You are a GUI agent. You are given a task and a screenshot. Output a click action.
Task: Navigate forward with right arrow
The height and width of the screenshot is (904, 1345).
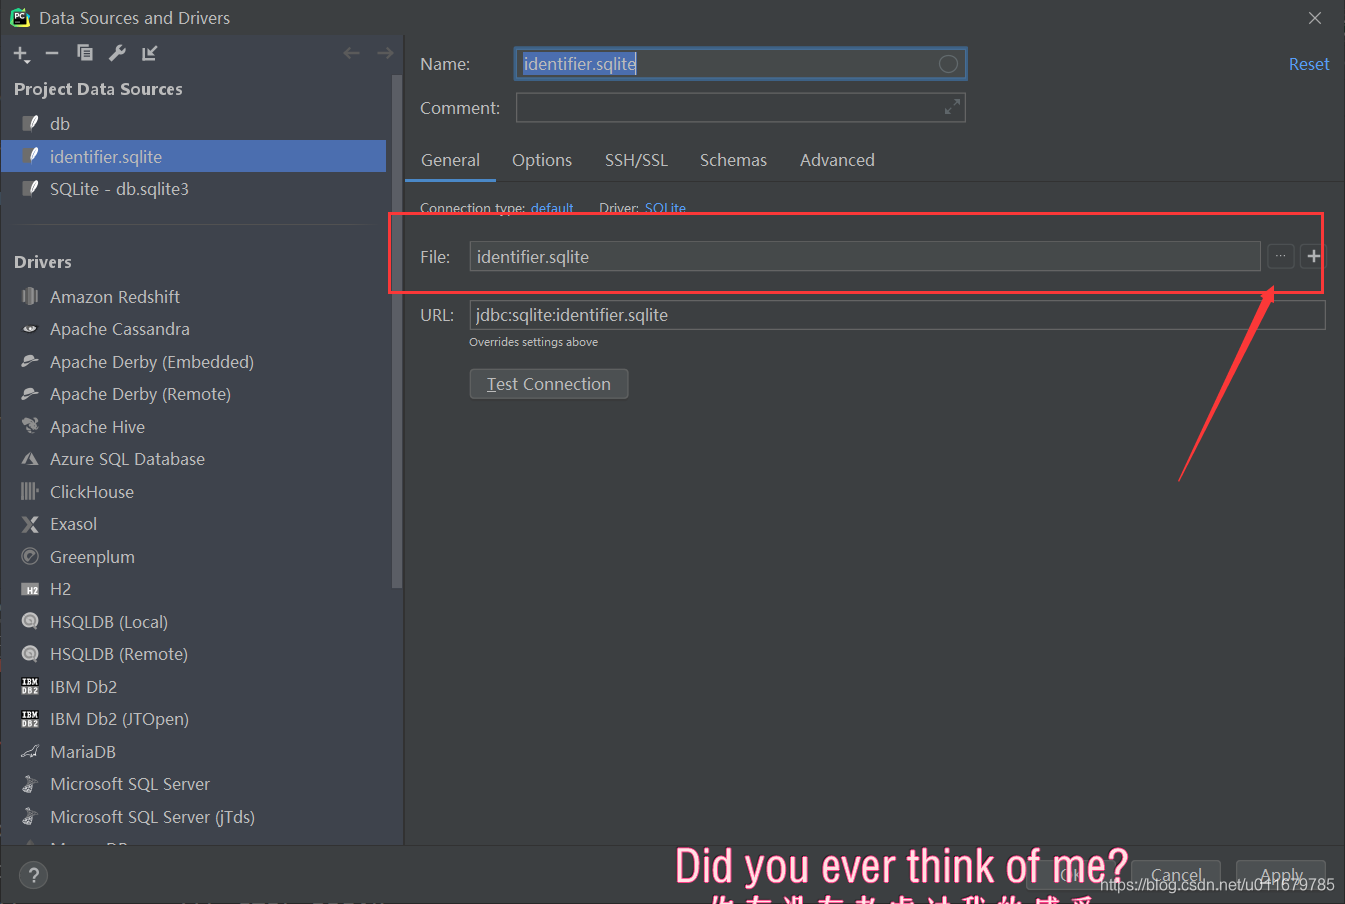tap(384, 53)
